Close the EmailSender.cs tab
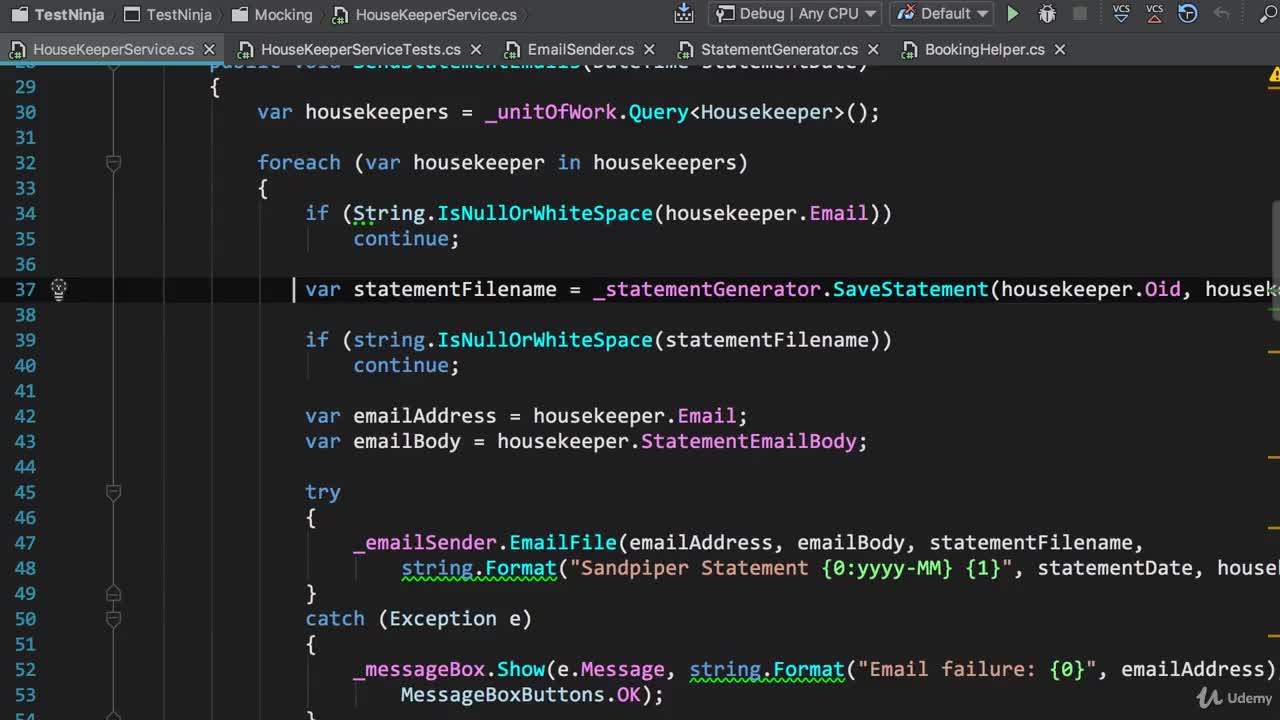 tap(648, 49)
